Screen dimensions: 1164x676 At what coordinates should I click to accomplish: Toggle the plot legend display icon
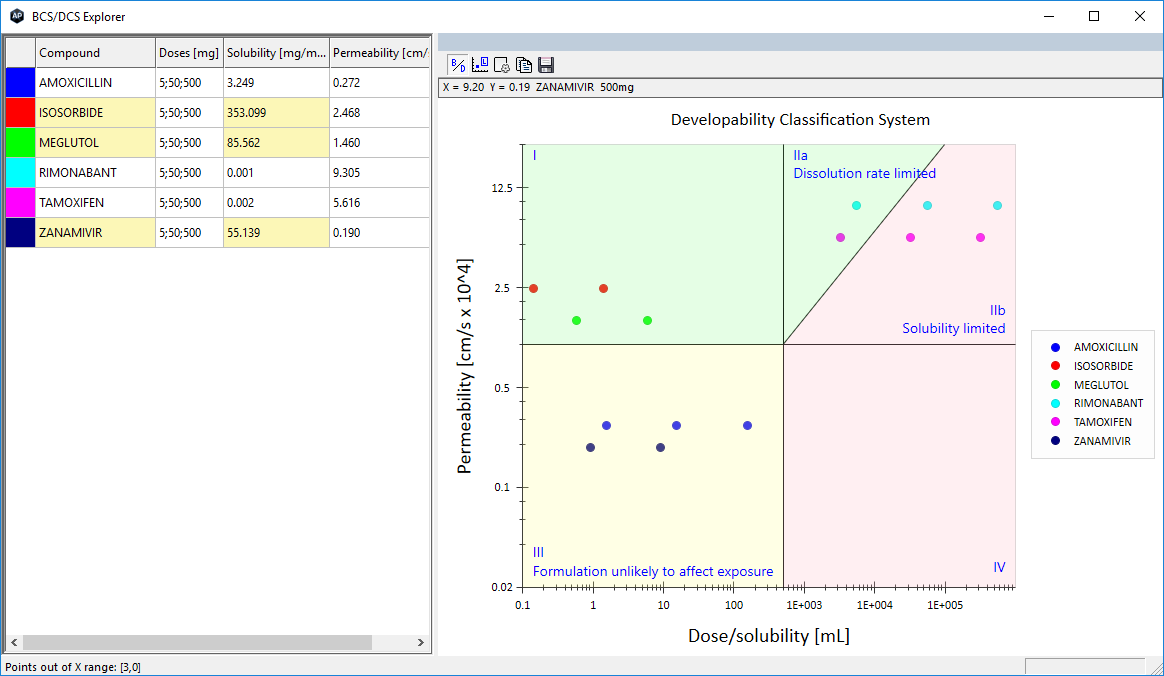480,65
